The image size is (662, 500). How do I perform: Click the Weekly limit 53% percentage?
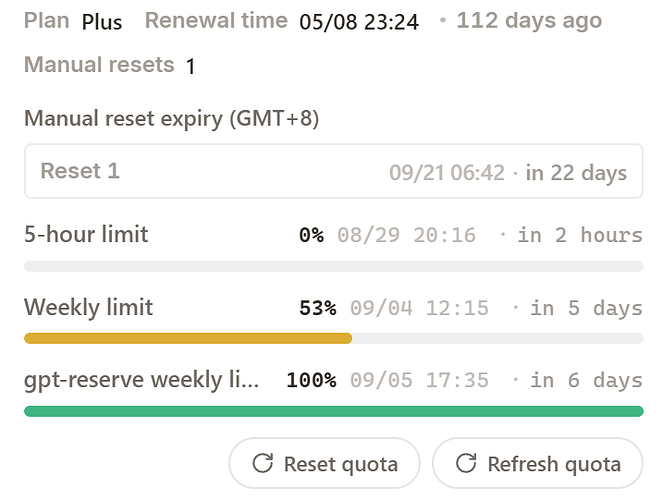pyautogui.click(x=318, y=308)
